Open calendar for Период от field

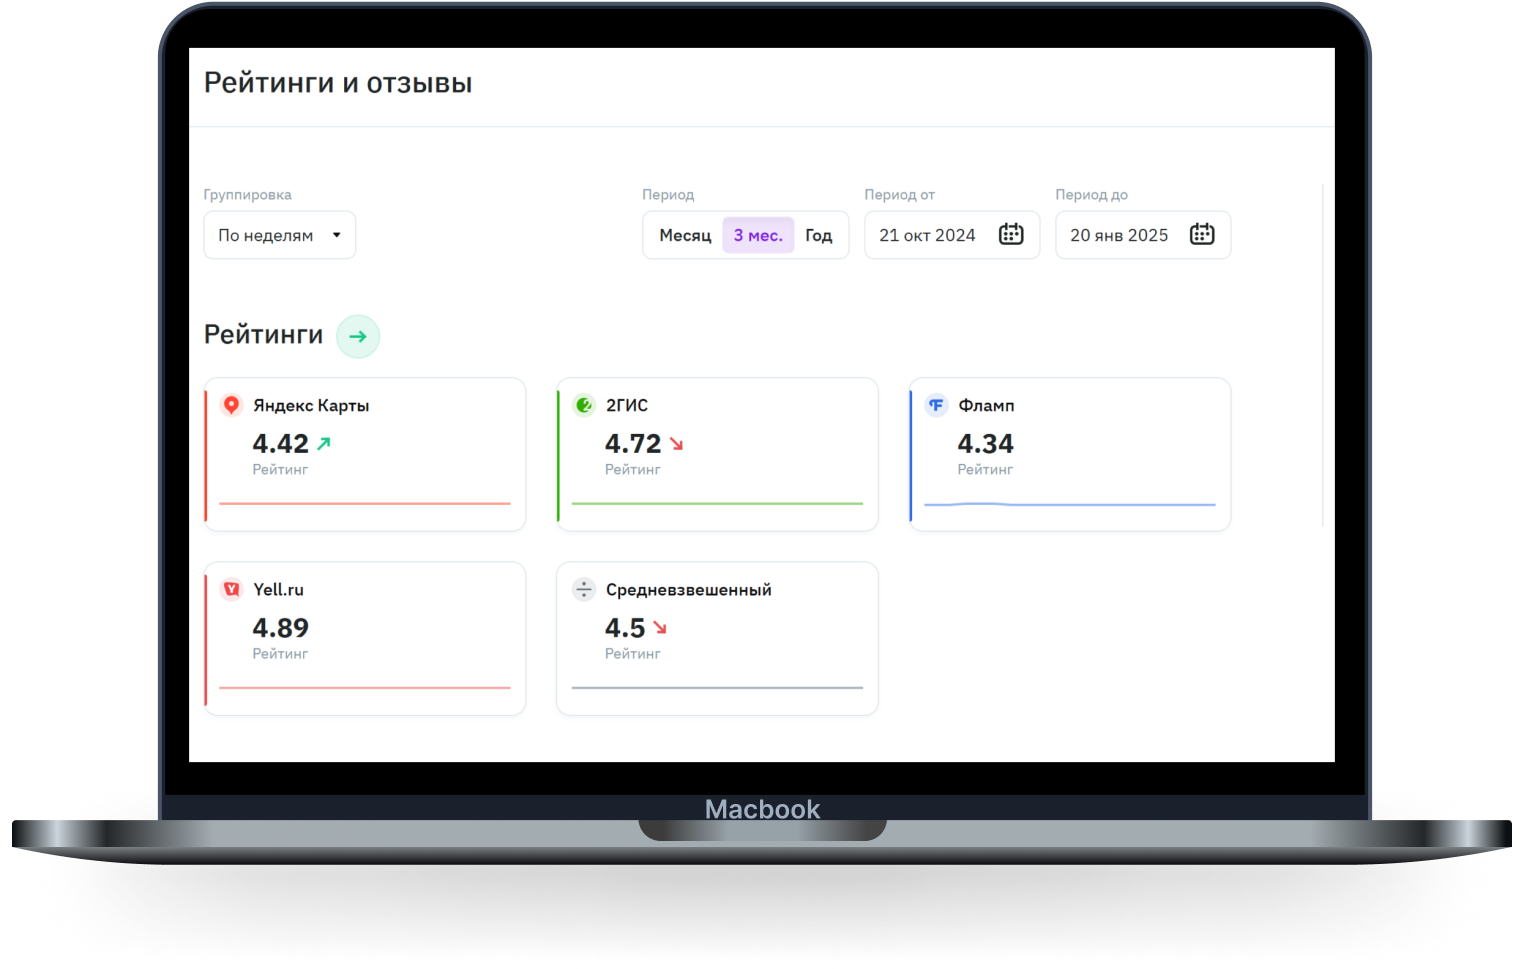pos(1011,234)
